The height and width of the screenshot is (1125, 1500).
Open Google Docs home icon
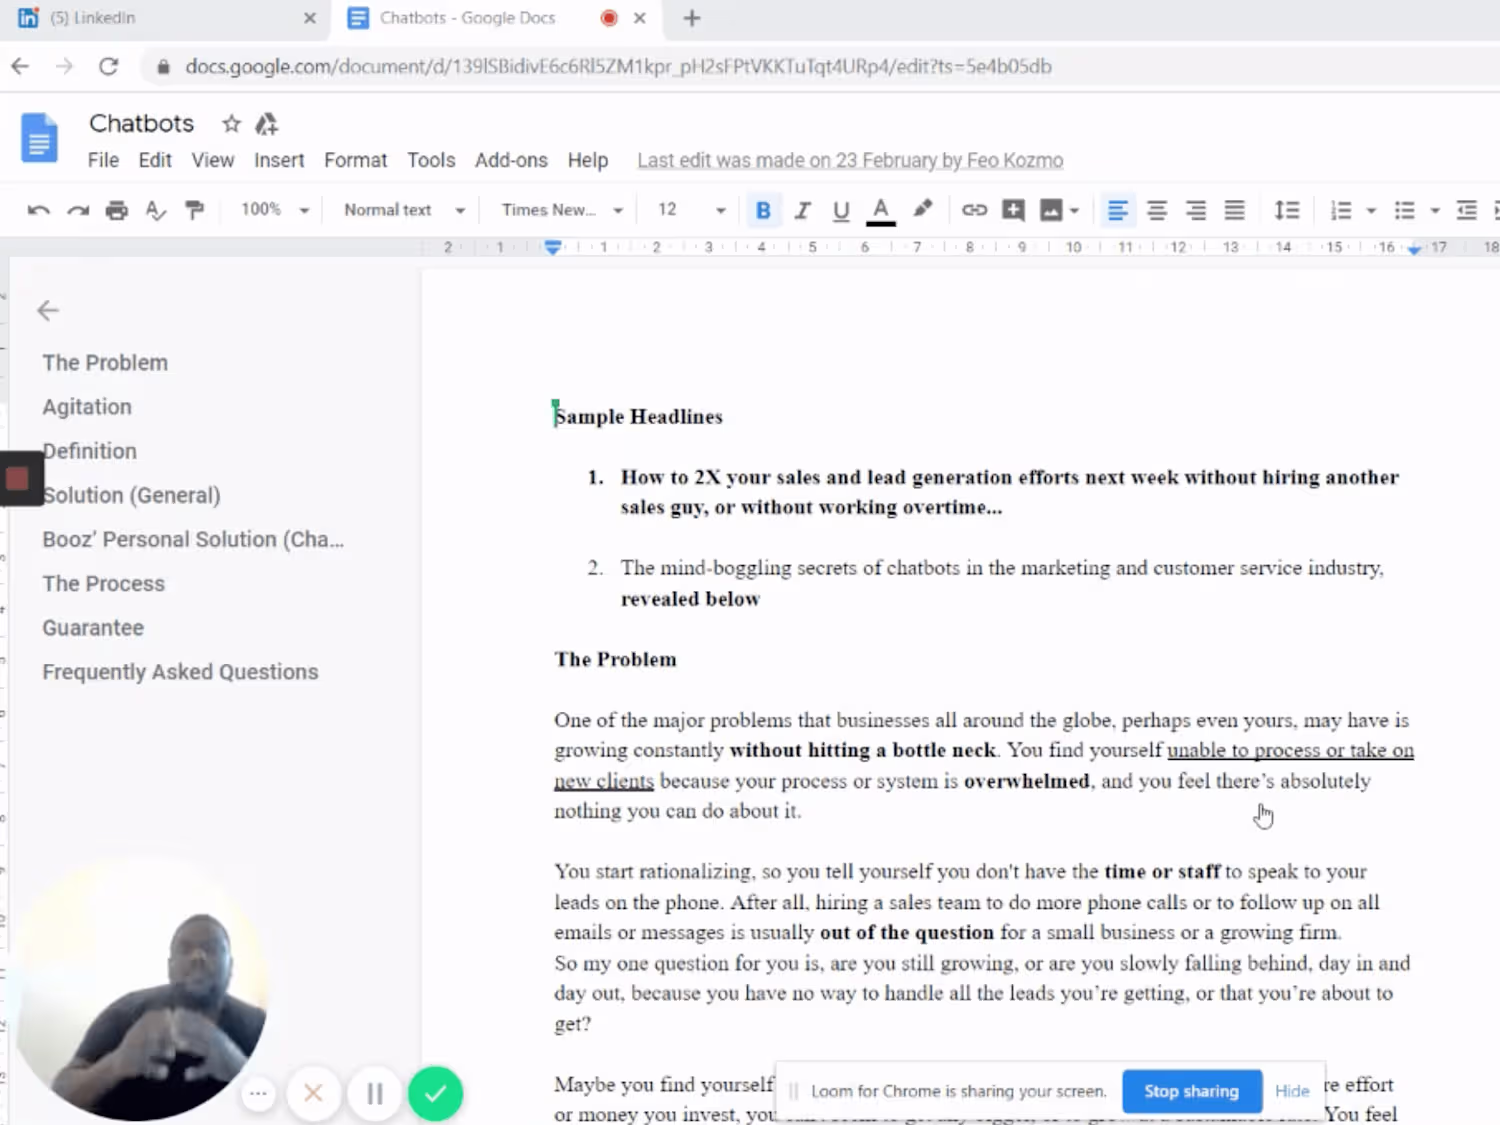[40, 137]
